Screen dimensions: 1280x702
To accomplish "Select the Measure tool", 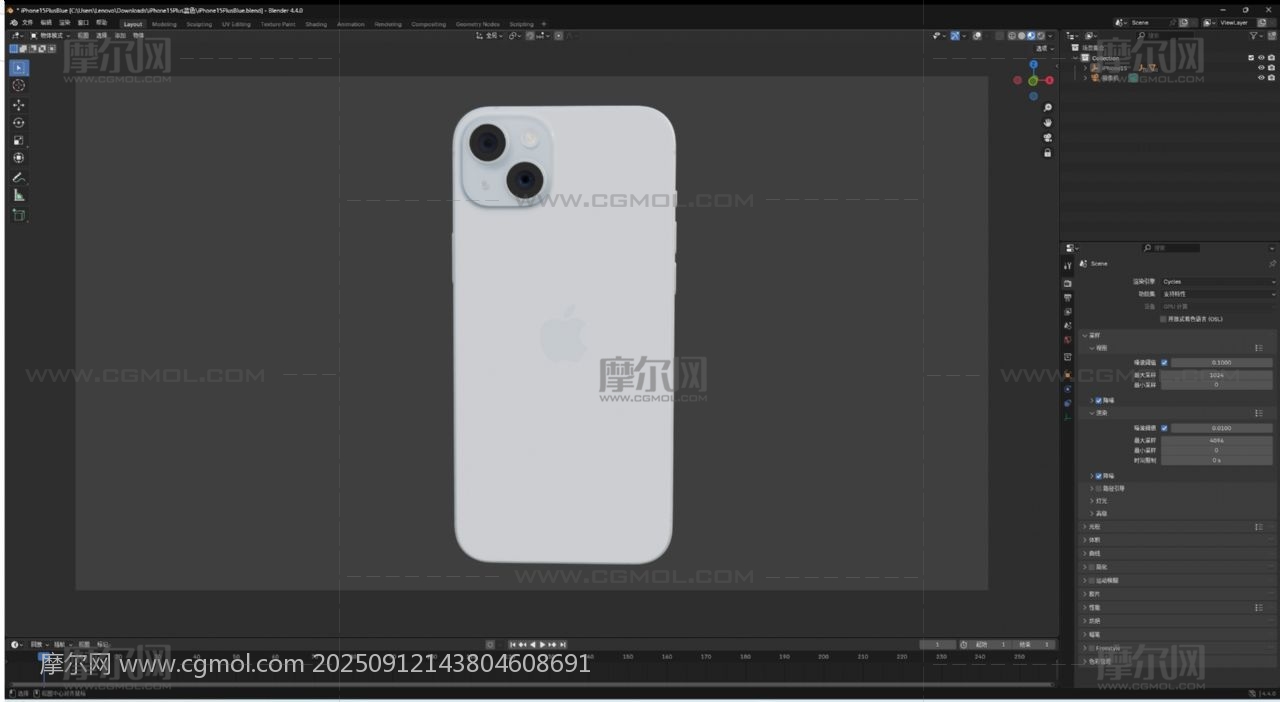I will (x=19, y=195).
